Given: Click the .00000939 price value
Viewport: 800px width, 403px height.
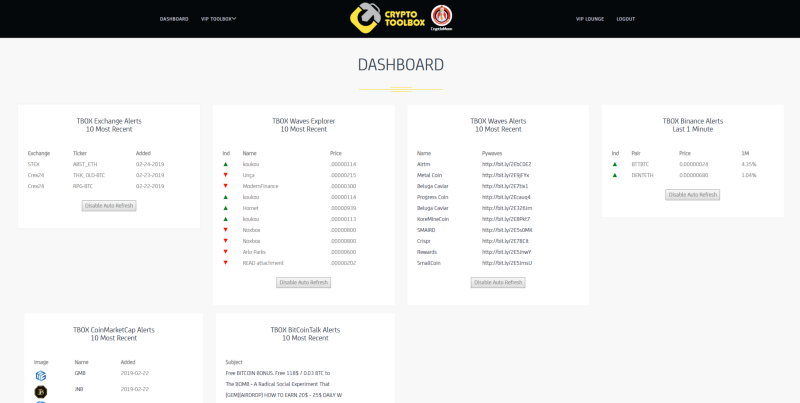Looking at the screenshot, I should tap(343, 208).
